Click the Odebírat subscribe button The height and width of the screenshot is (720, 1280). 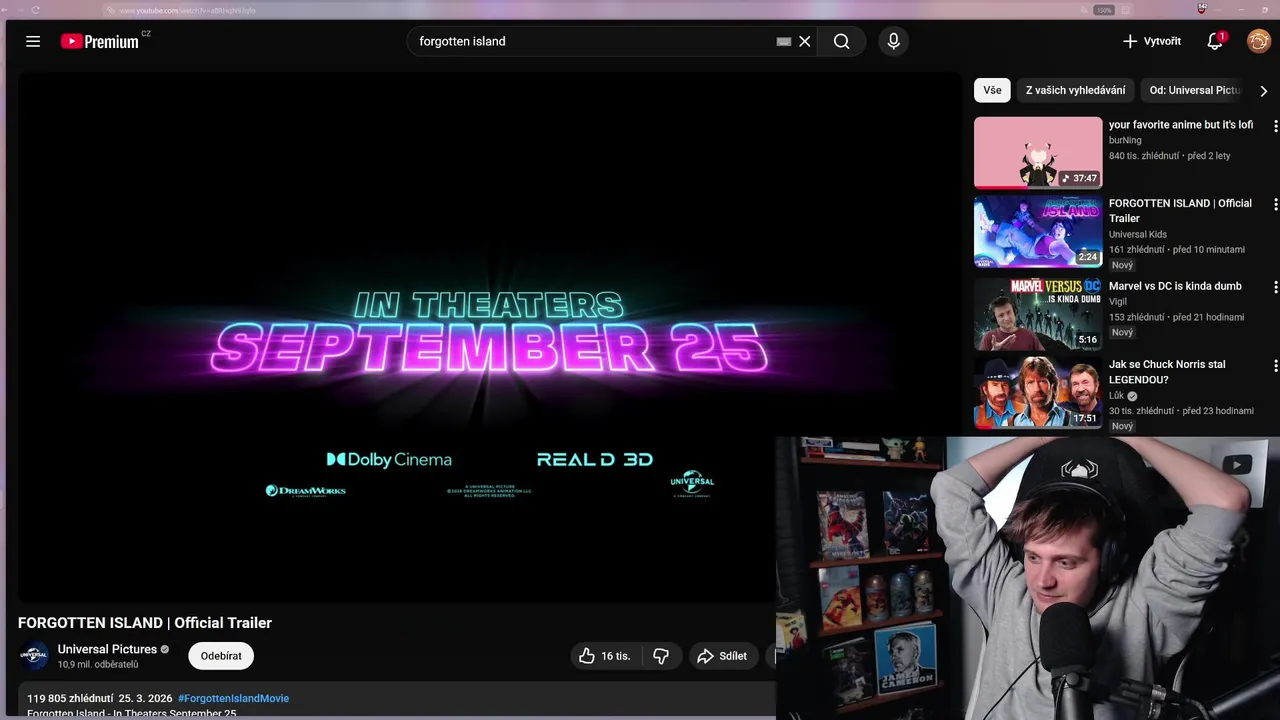(x=221, y=656)
